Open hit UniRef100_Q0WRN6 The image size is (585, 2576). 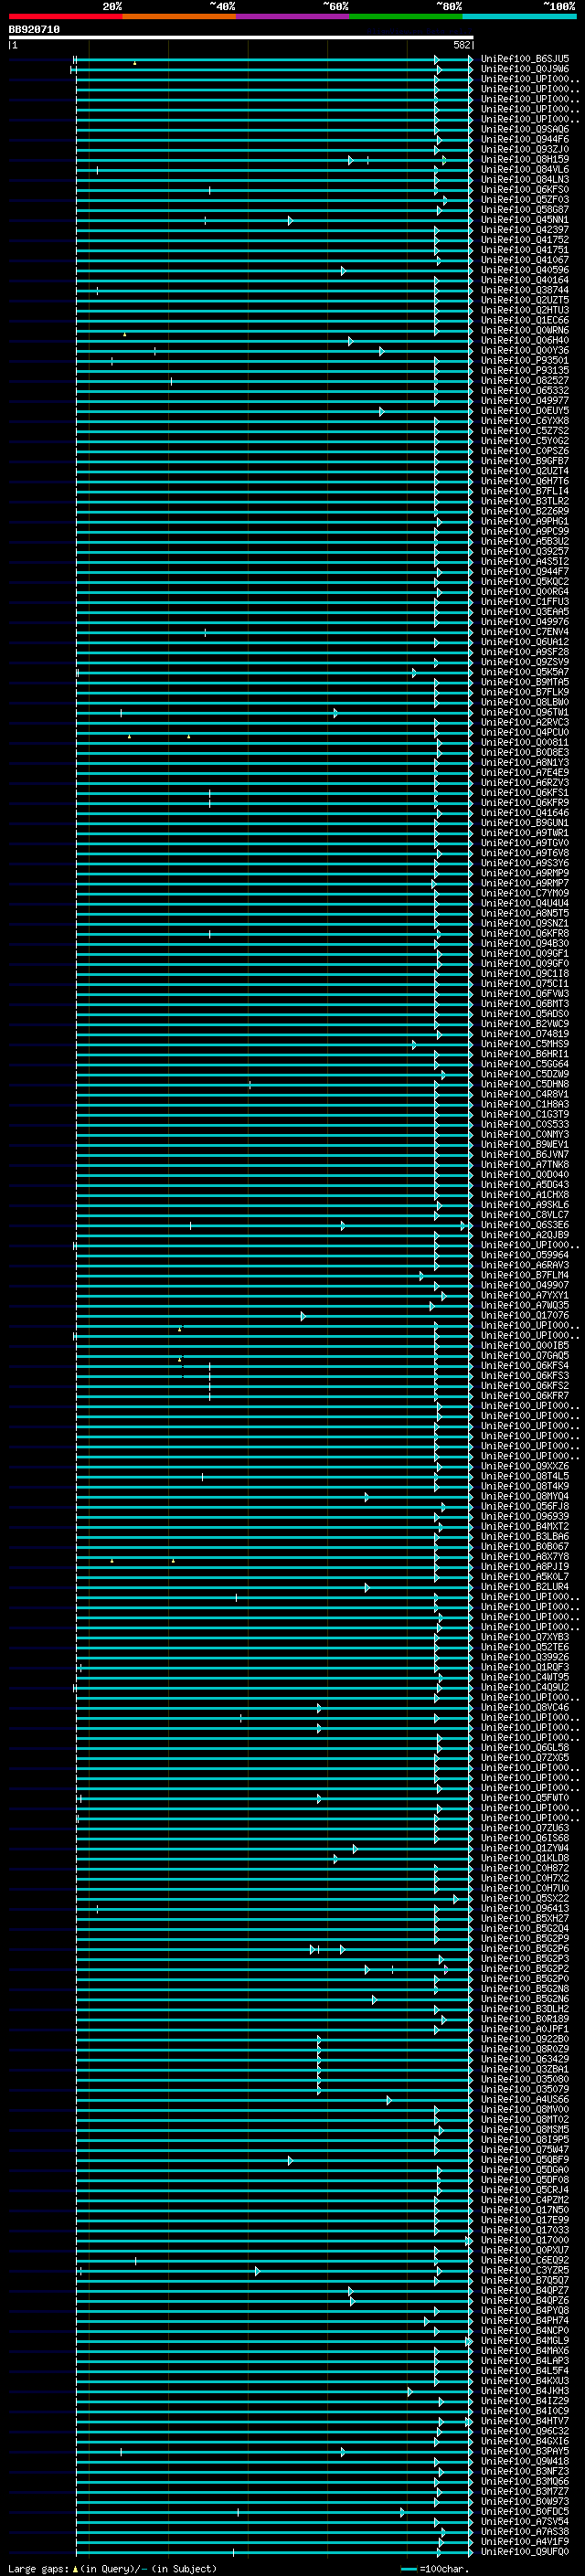525,330
